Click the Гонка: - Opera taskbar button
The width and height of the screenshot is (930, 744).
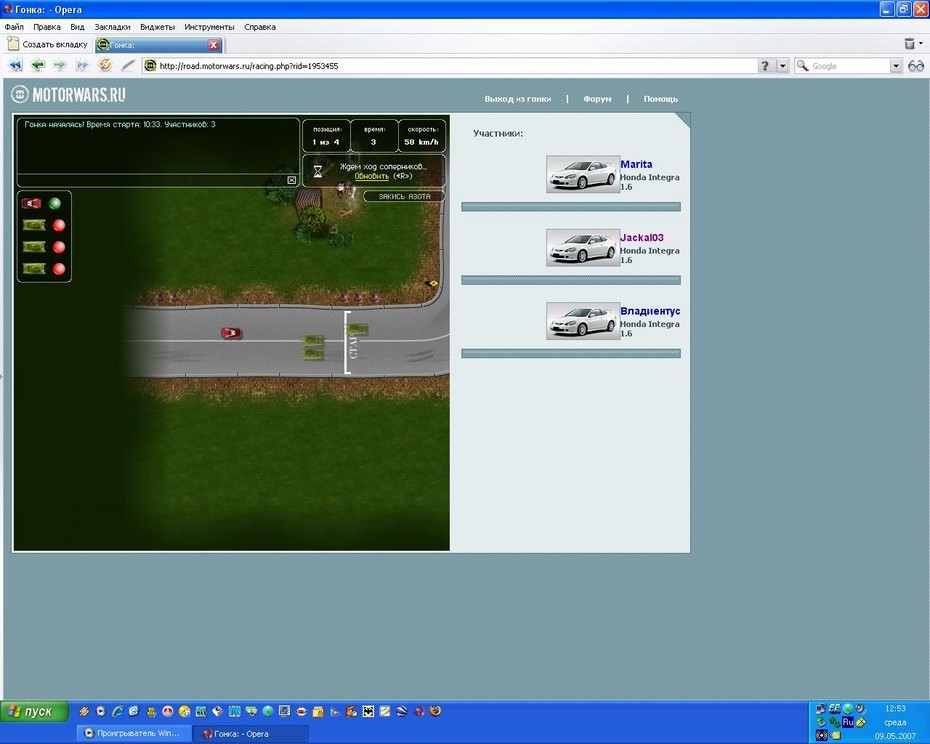pos(251,733)
